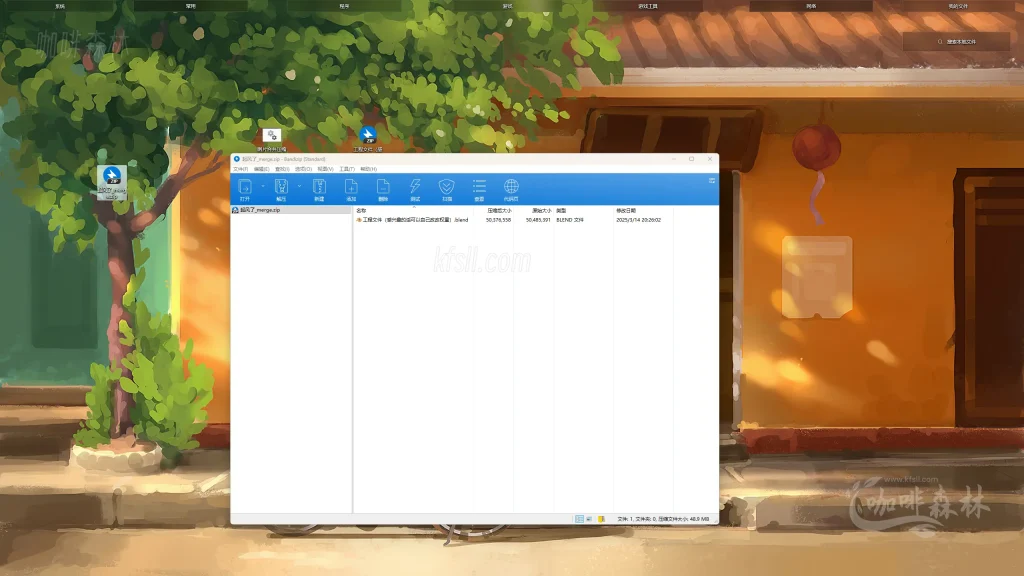1024x576 pixels.
Task: Click the search local files box on desktop
Action: pyautogui.click(x=956, y=42)
